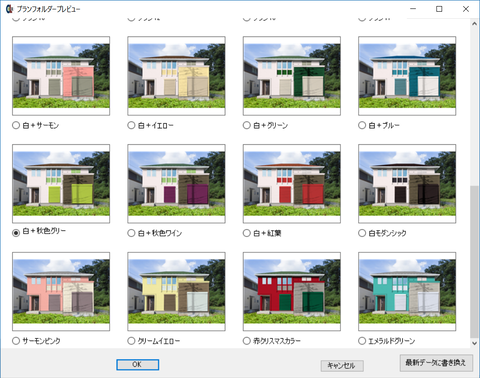Minimize the プランフォルダープレビュー window
Screen dimensions: 480x378
click(x=413, y=9)
